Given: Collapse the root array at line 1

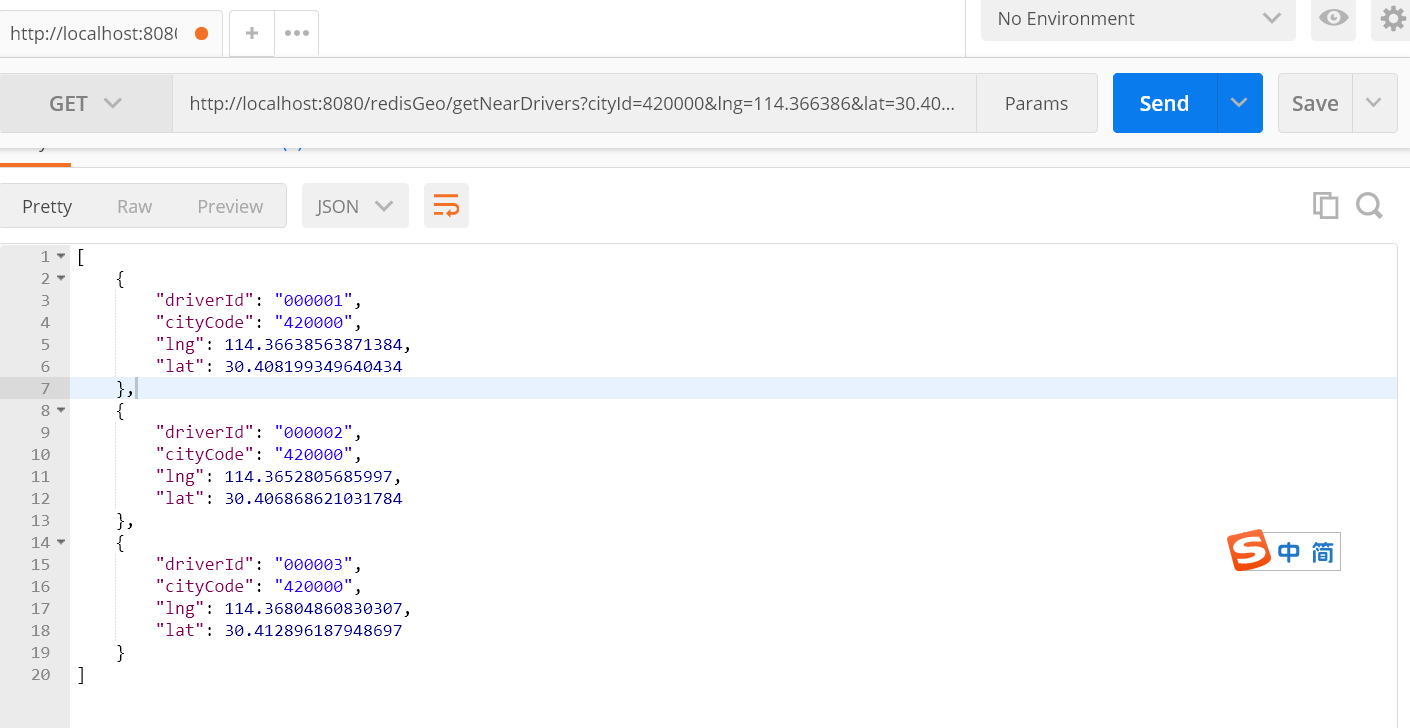Looking at the screenshot, I should 61,257.
